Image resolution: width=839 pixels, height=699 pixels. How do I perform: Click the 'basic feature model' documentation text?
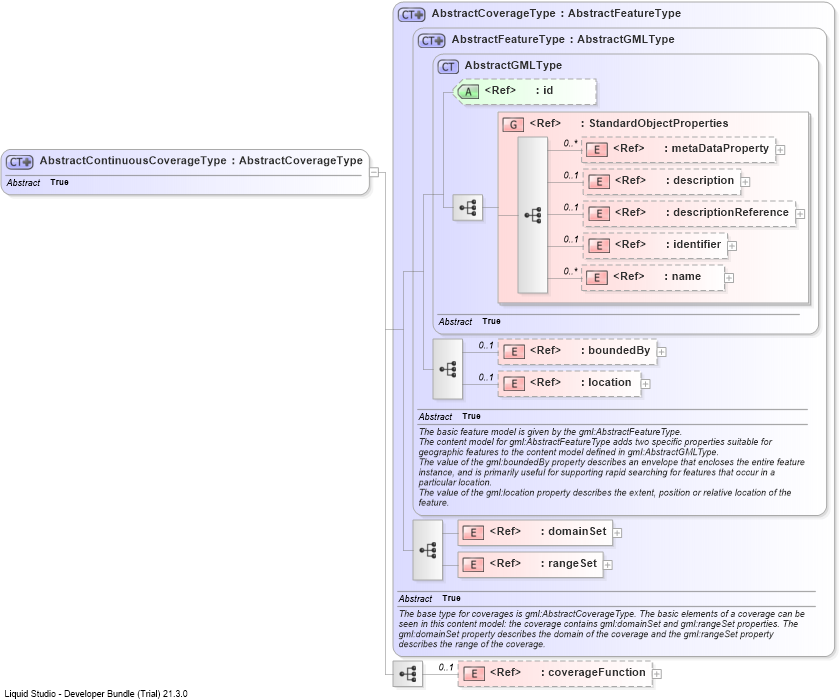(612, 467)
